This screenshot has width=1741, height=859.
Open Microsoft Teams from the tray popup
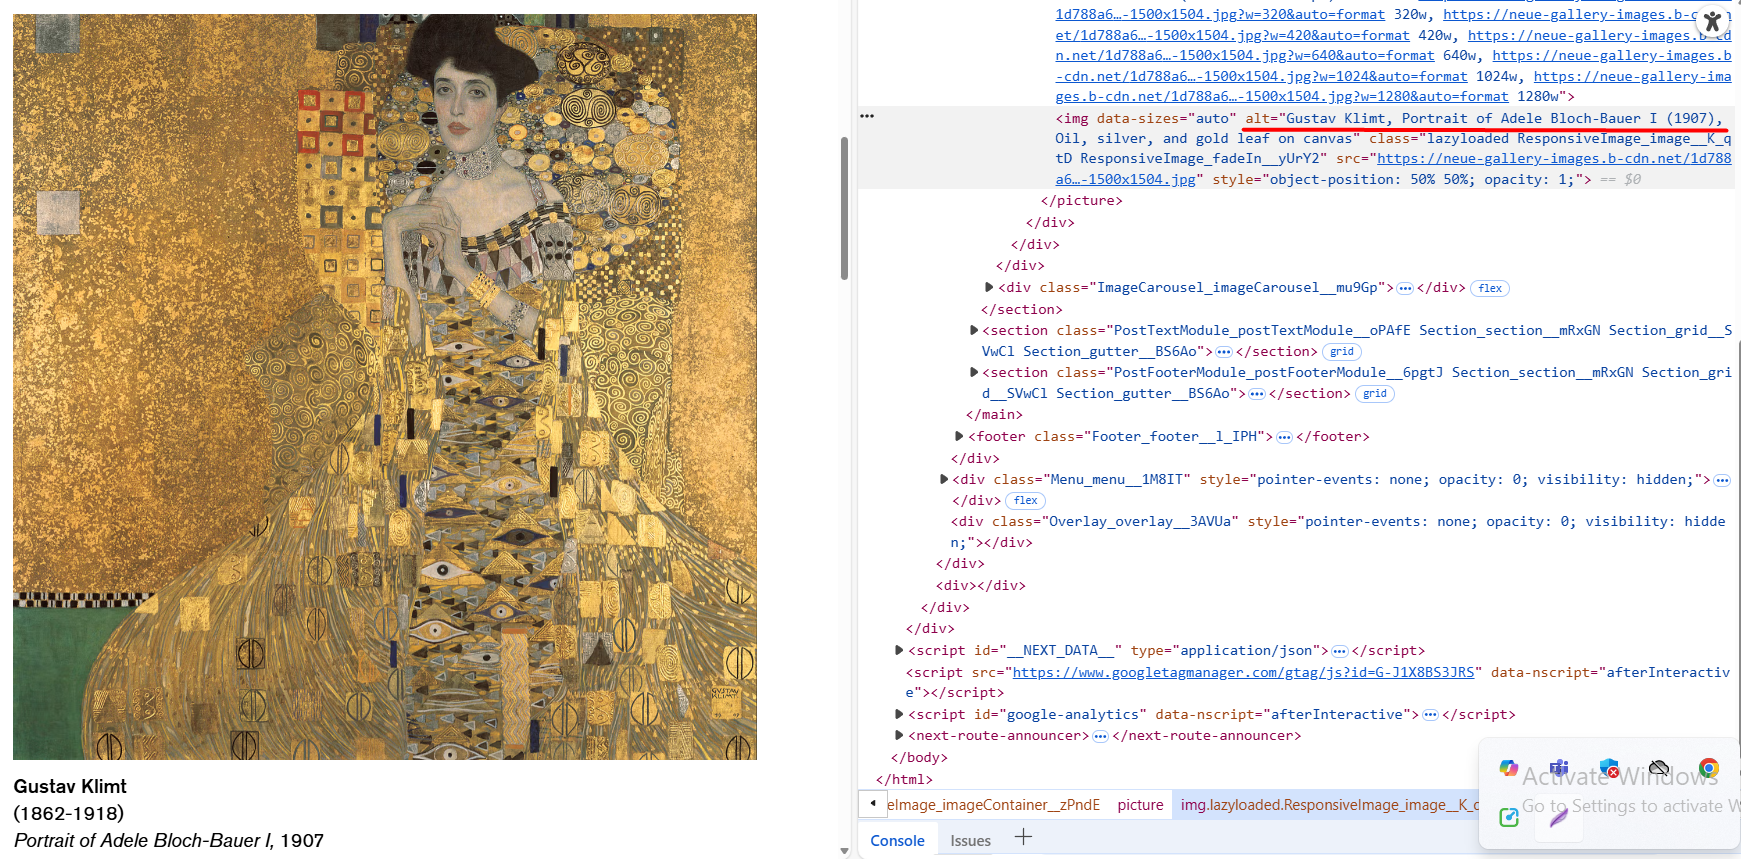(x=1559, y=768)
